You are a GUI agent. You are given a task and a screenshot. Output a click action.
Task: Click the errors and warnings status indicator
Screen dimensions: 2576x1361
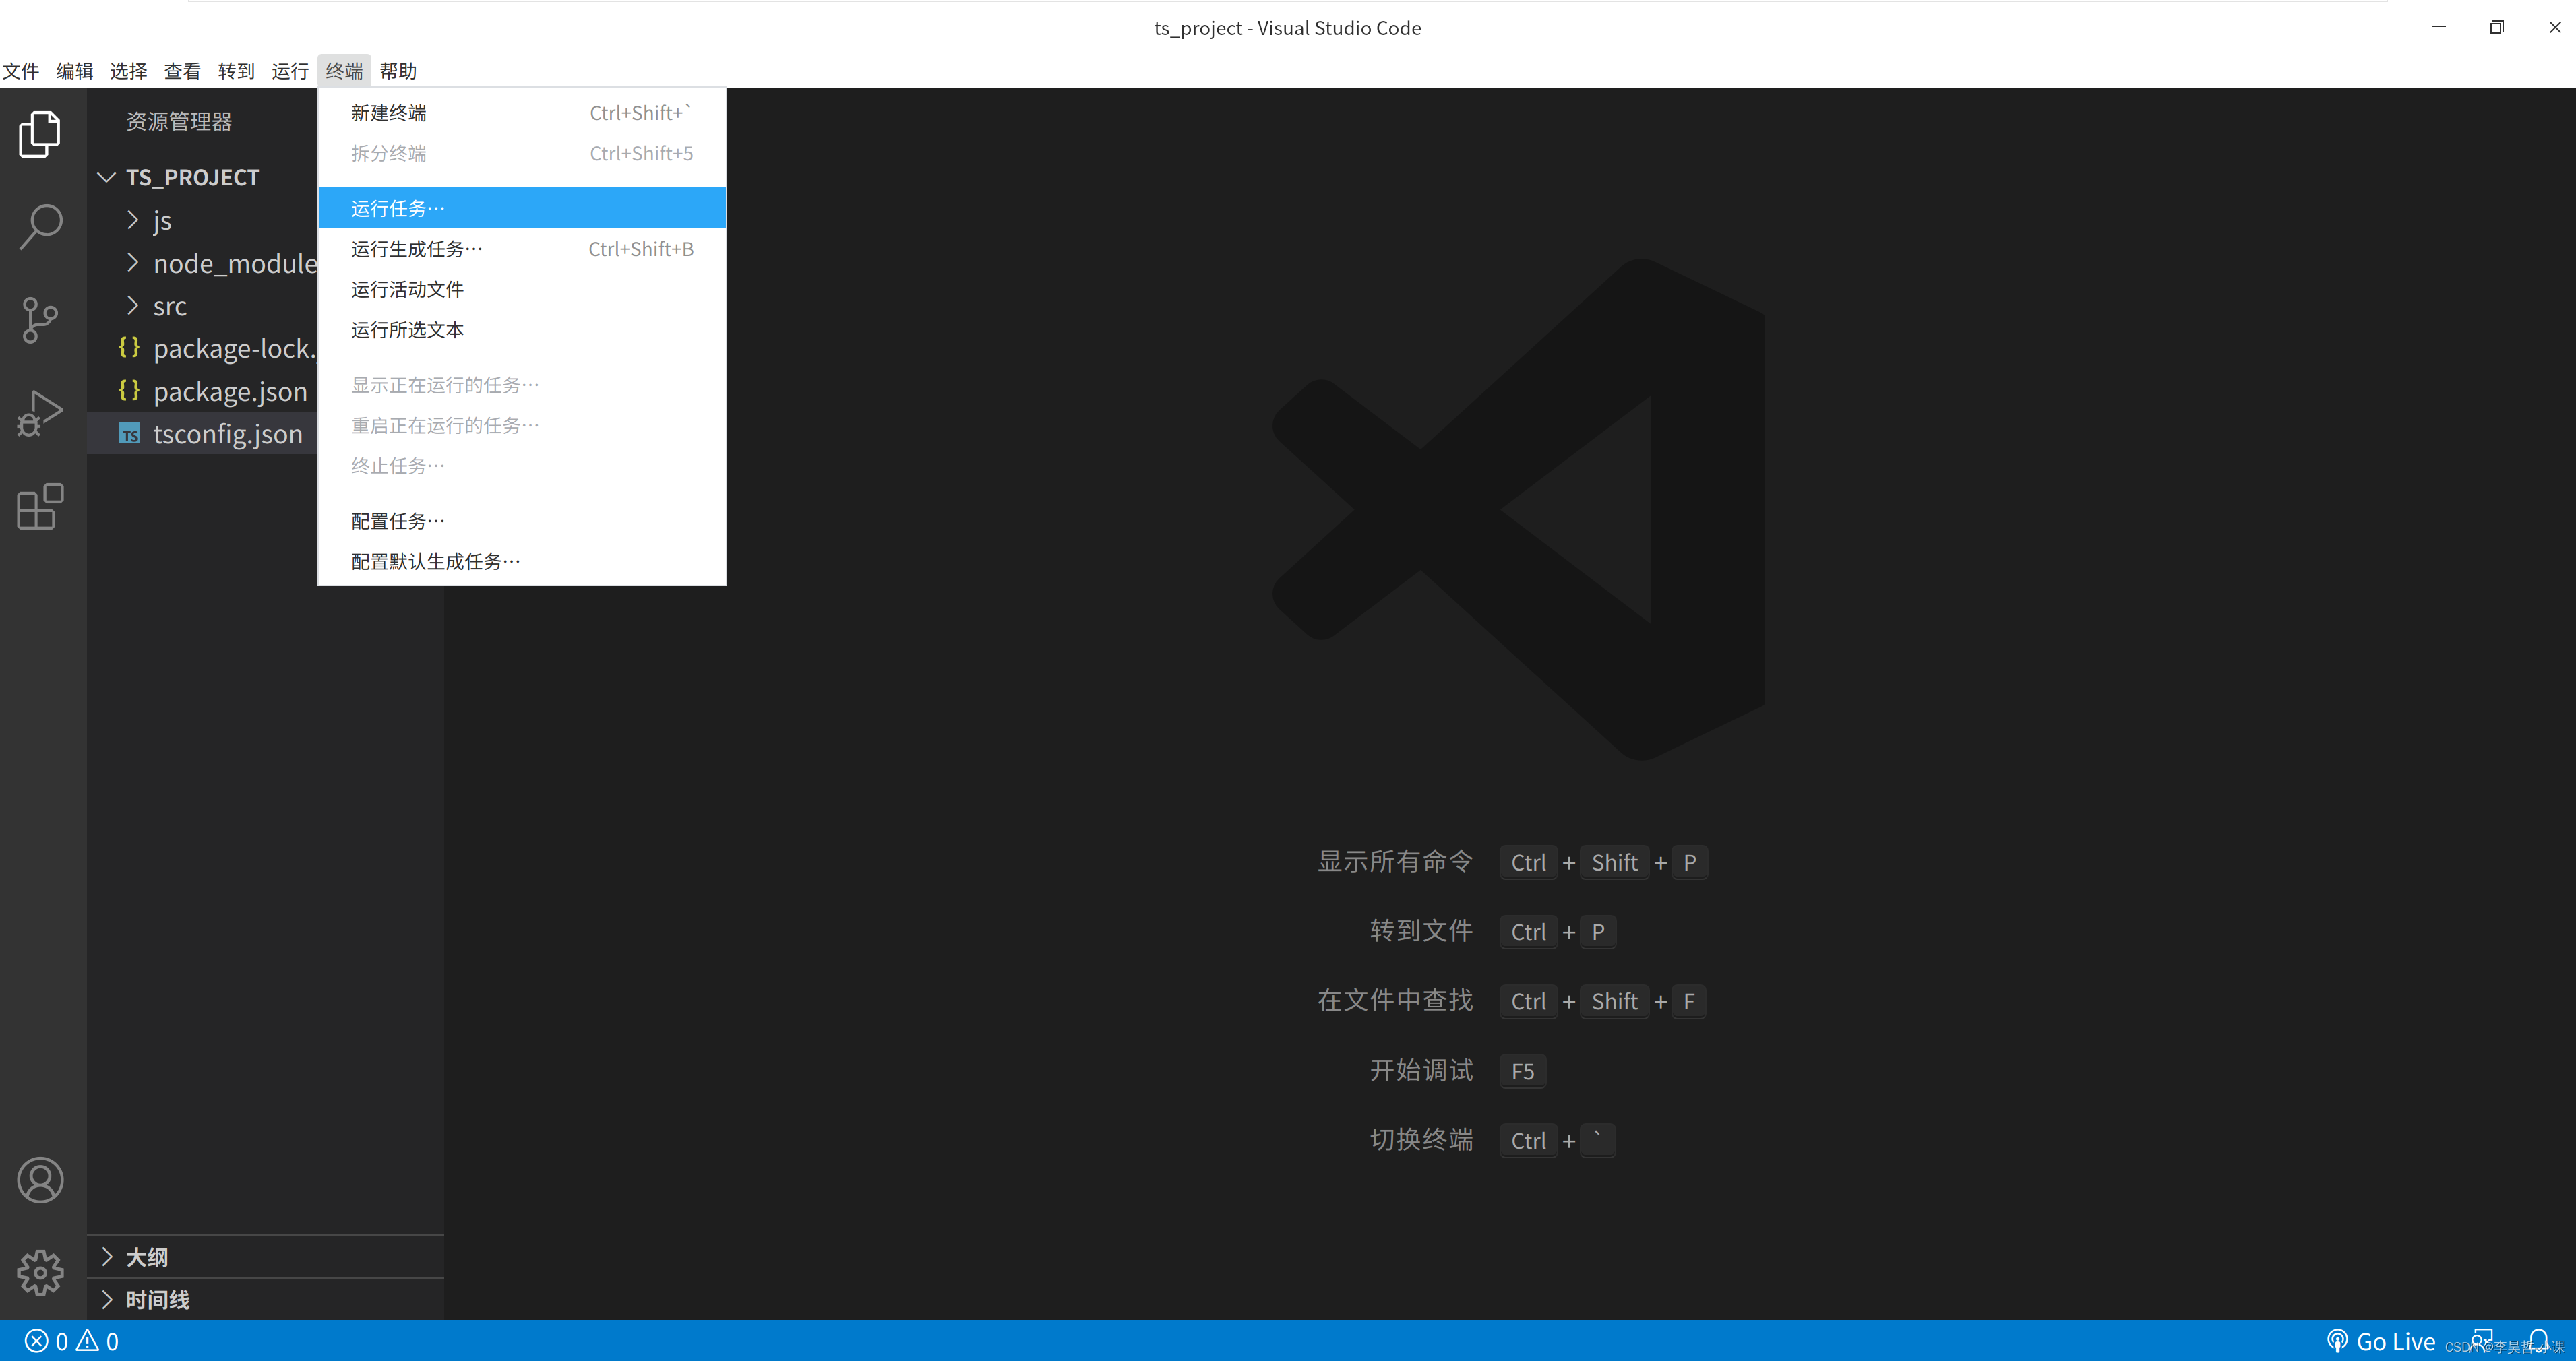pos(72,1341)
